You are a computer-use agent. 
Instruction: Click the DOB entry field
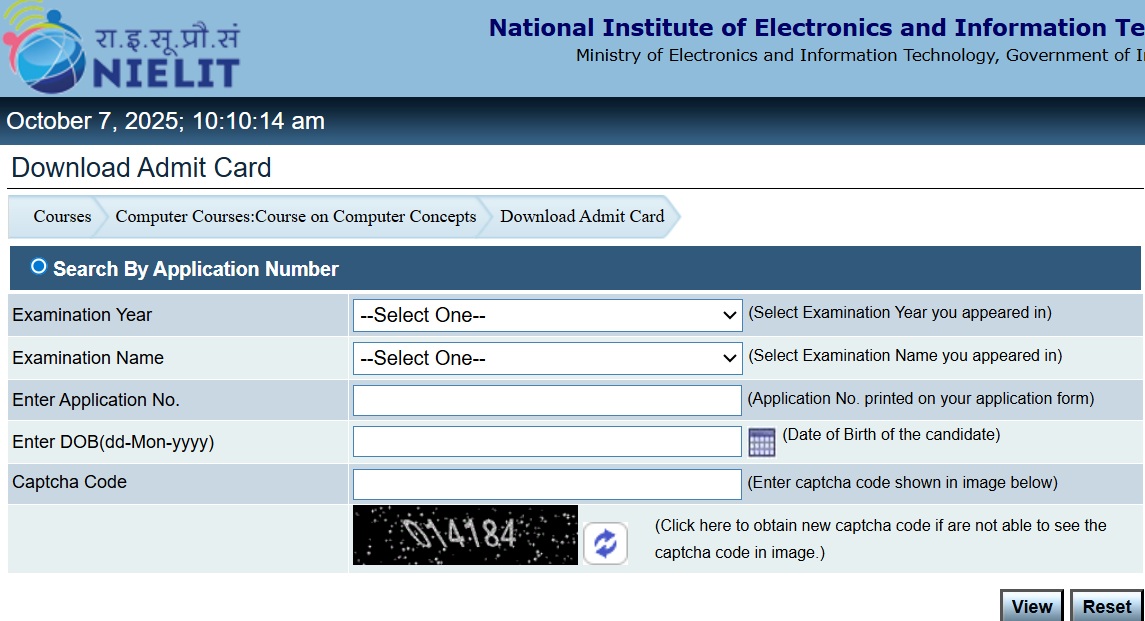point(546,440)
